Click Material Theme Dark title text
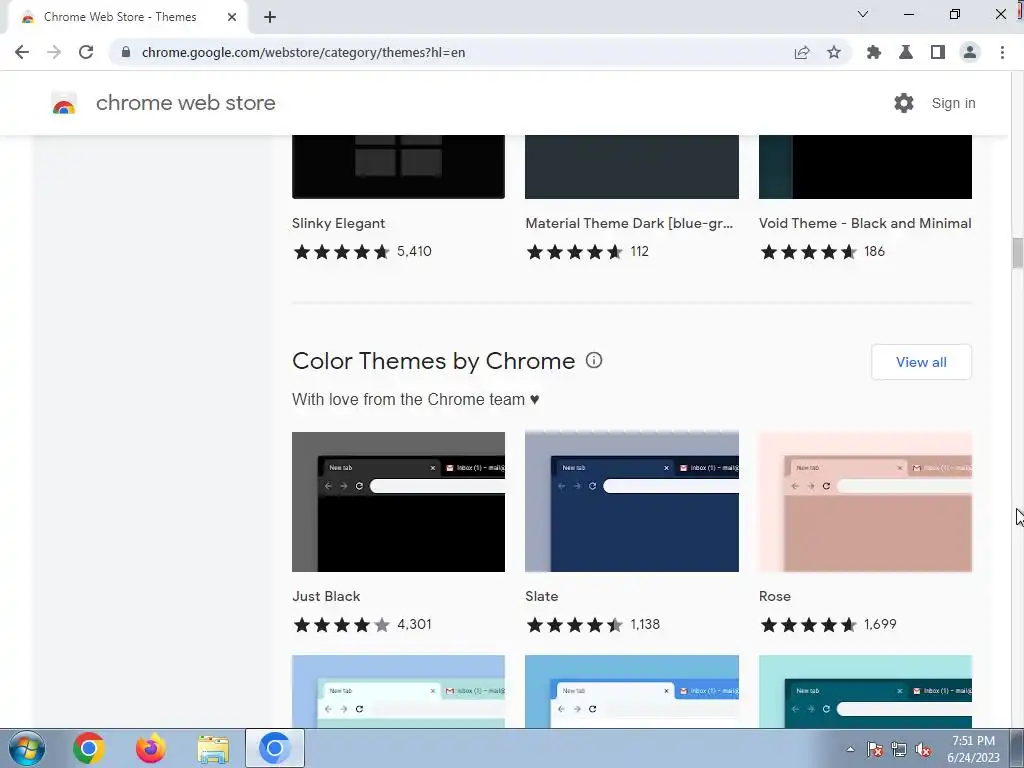The image size is (1024, 768). [629, 223]
